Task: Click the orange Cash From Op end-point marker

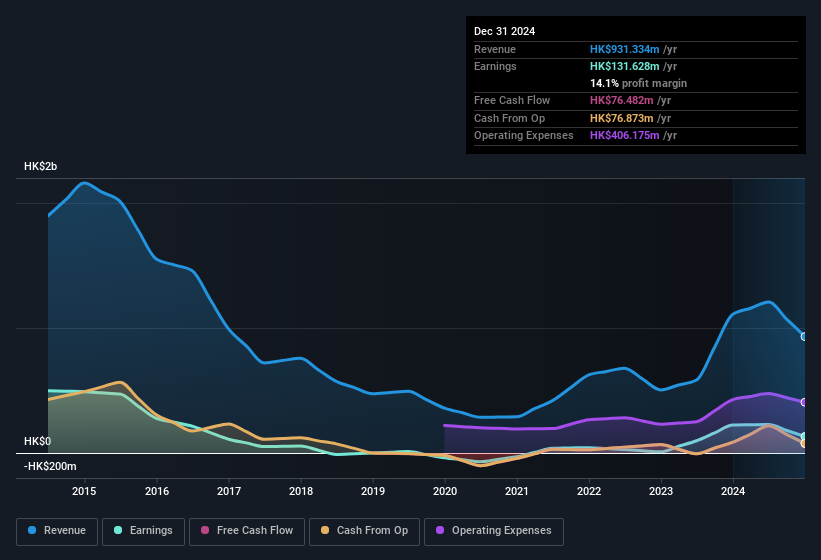Action: click(x=804, y=443)
